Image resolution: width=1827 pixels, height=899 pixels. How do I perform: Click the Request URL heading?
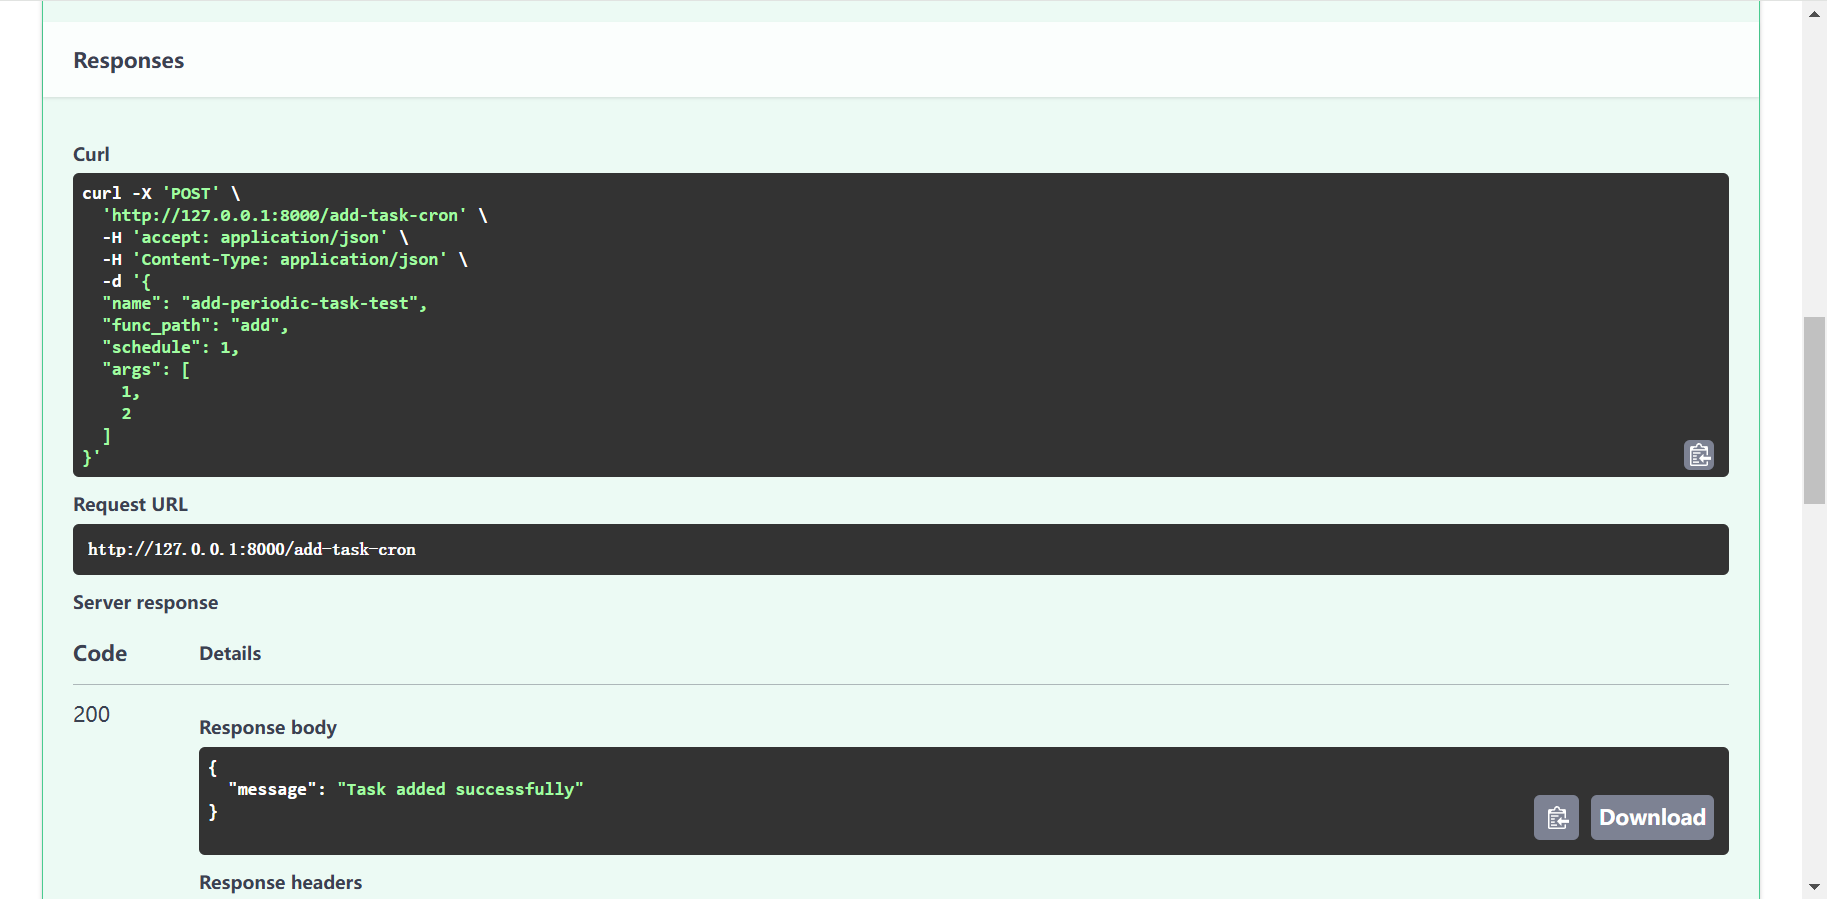point(130,504)
